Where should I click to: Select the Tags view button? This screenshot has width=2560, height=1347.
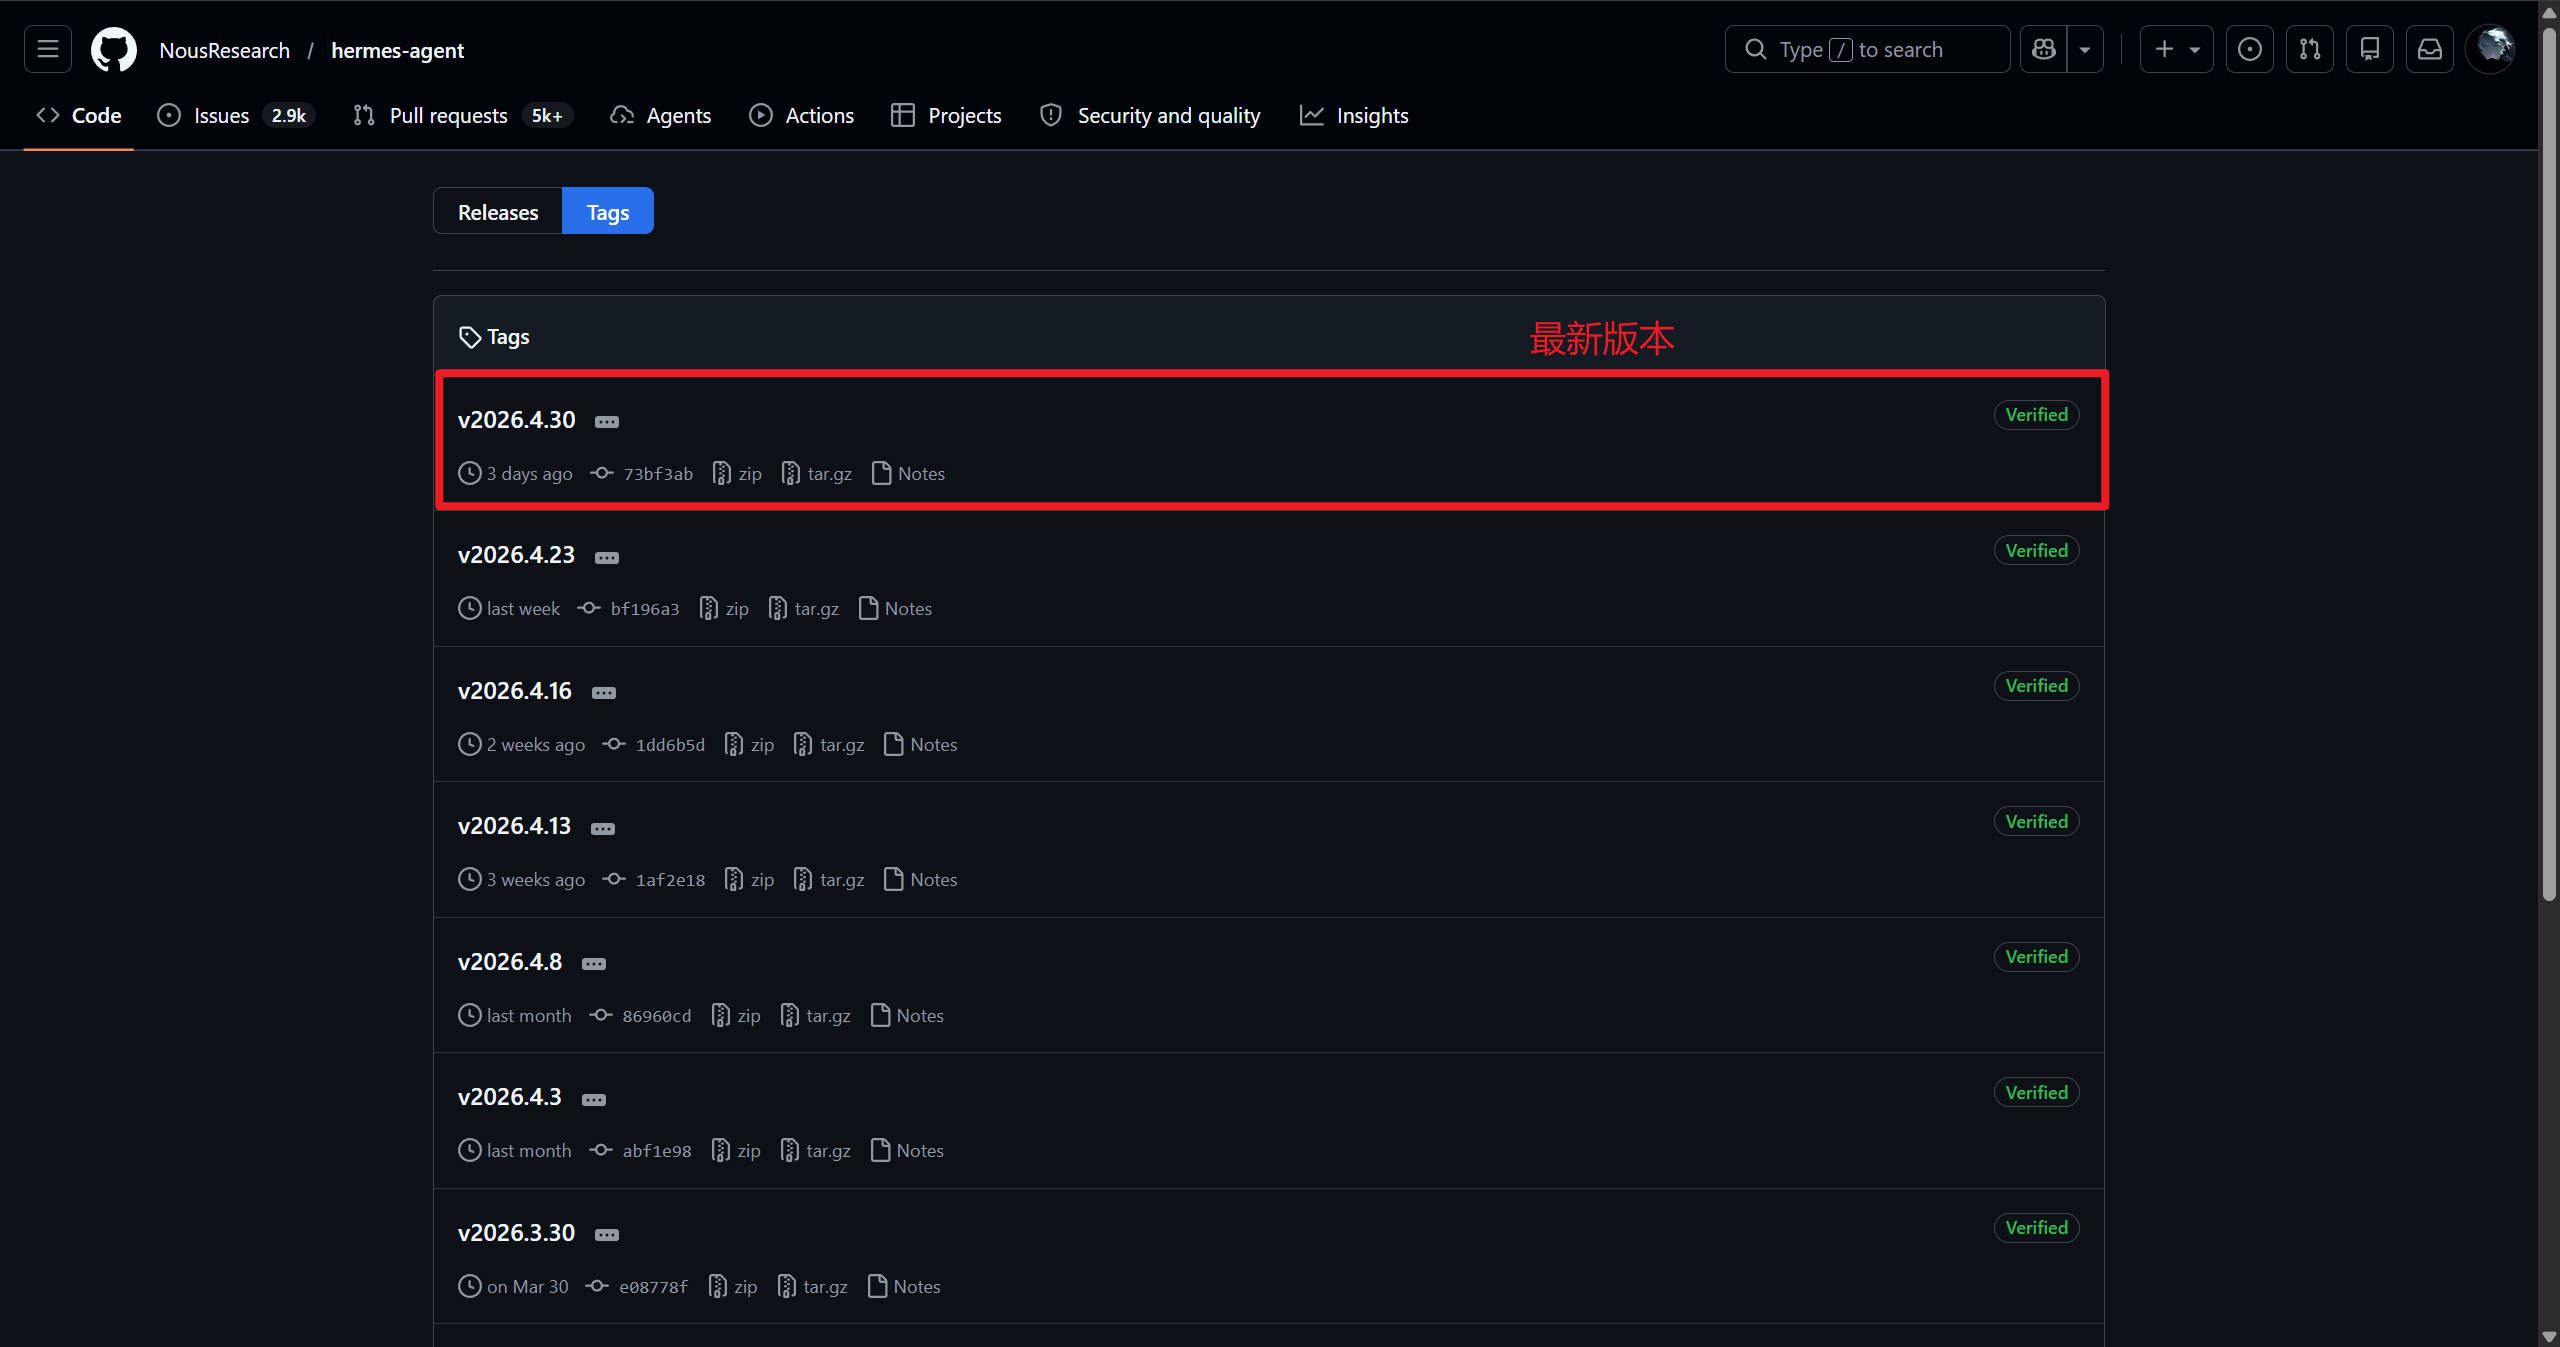[608, 211]
